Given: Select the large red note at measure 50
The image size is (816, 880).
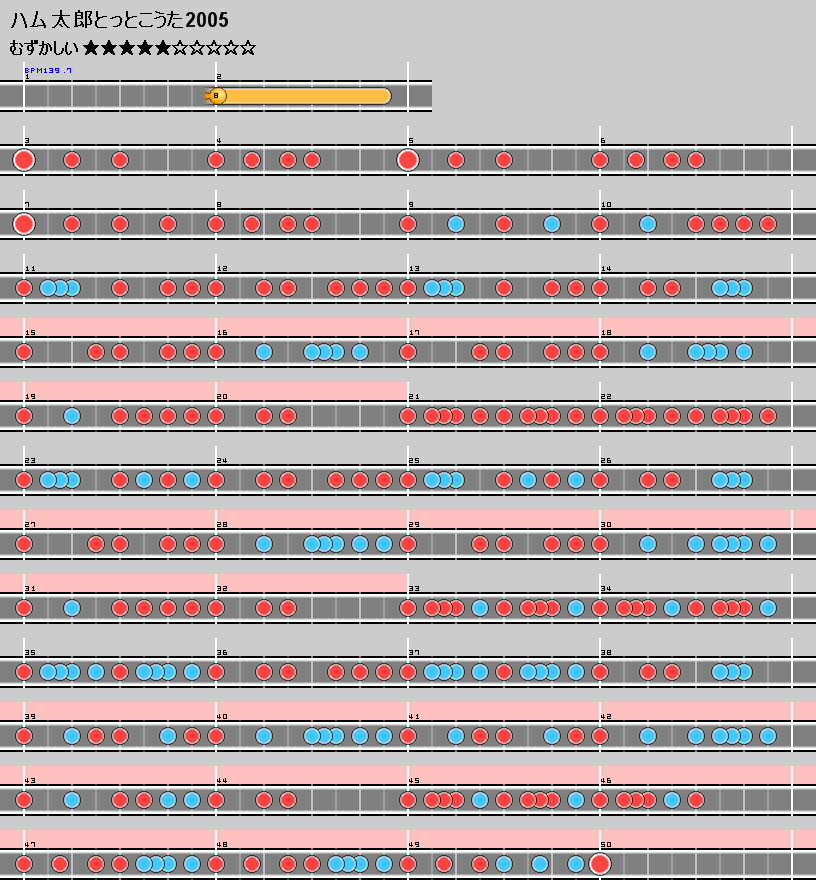Looking at the screenshot, I should [x=600, y=864].
